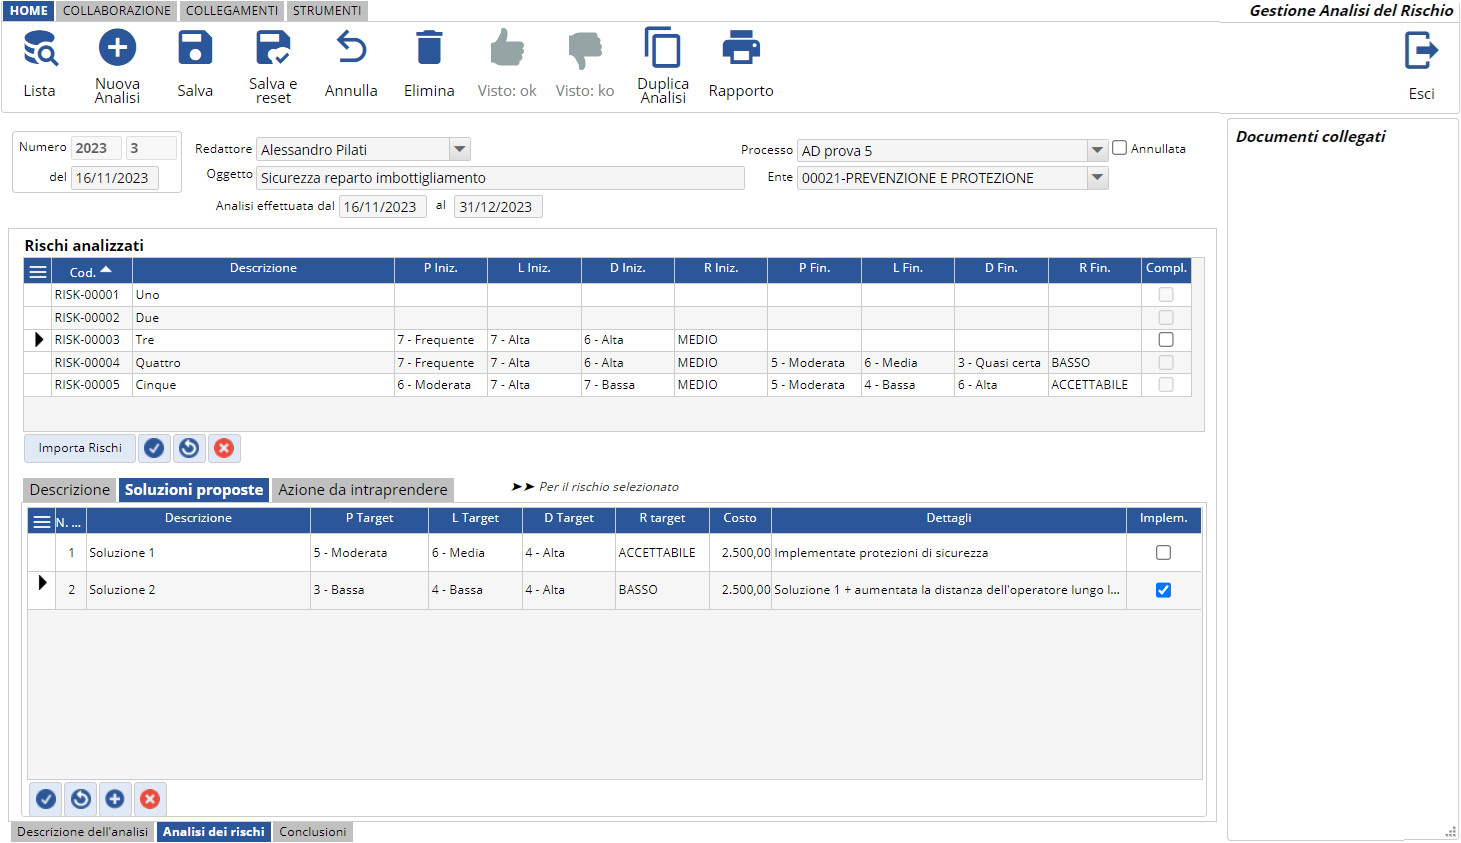The image size is (1461, 843).
Task: Go to the Conclusioni bottom tab
Action: (313, 832)
